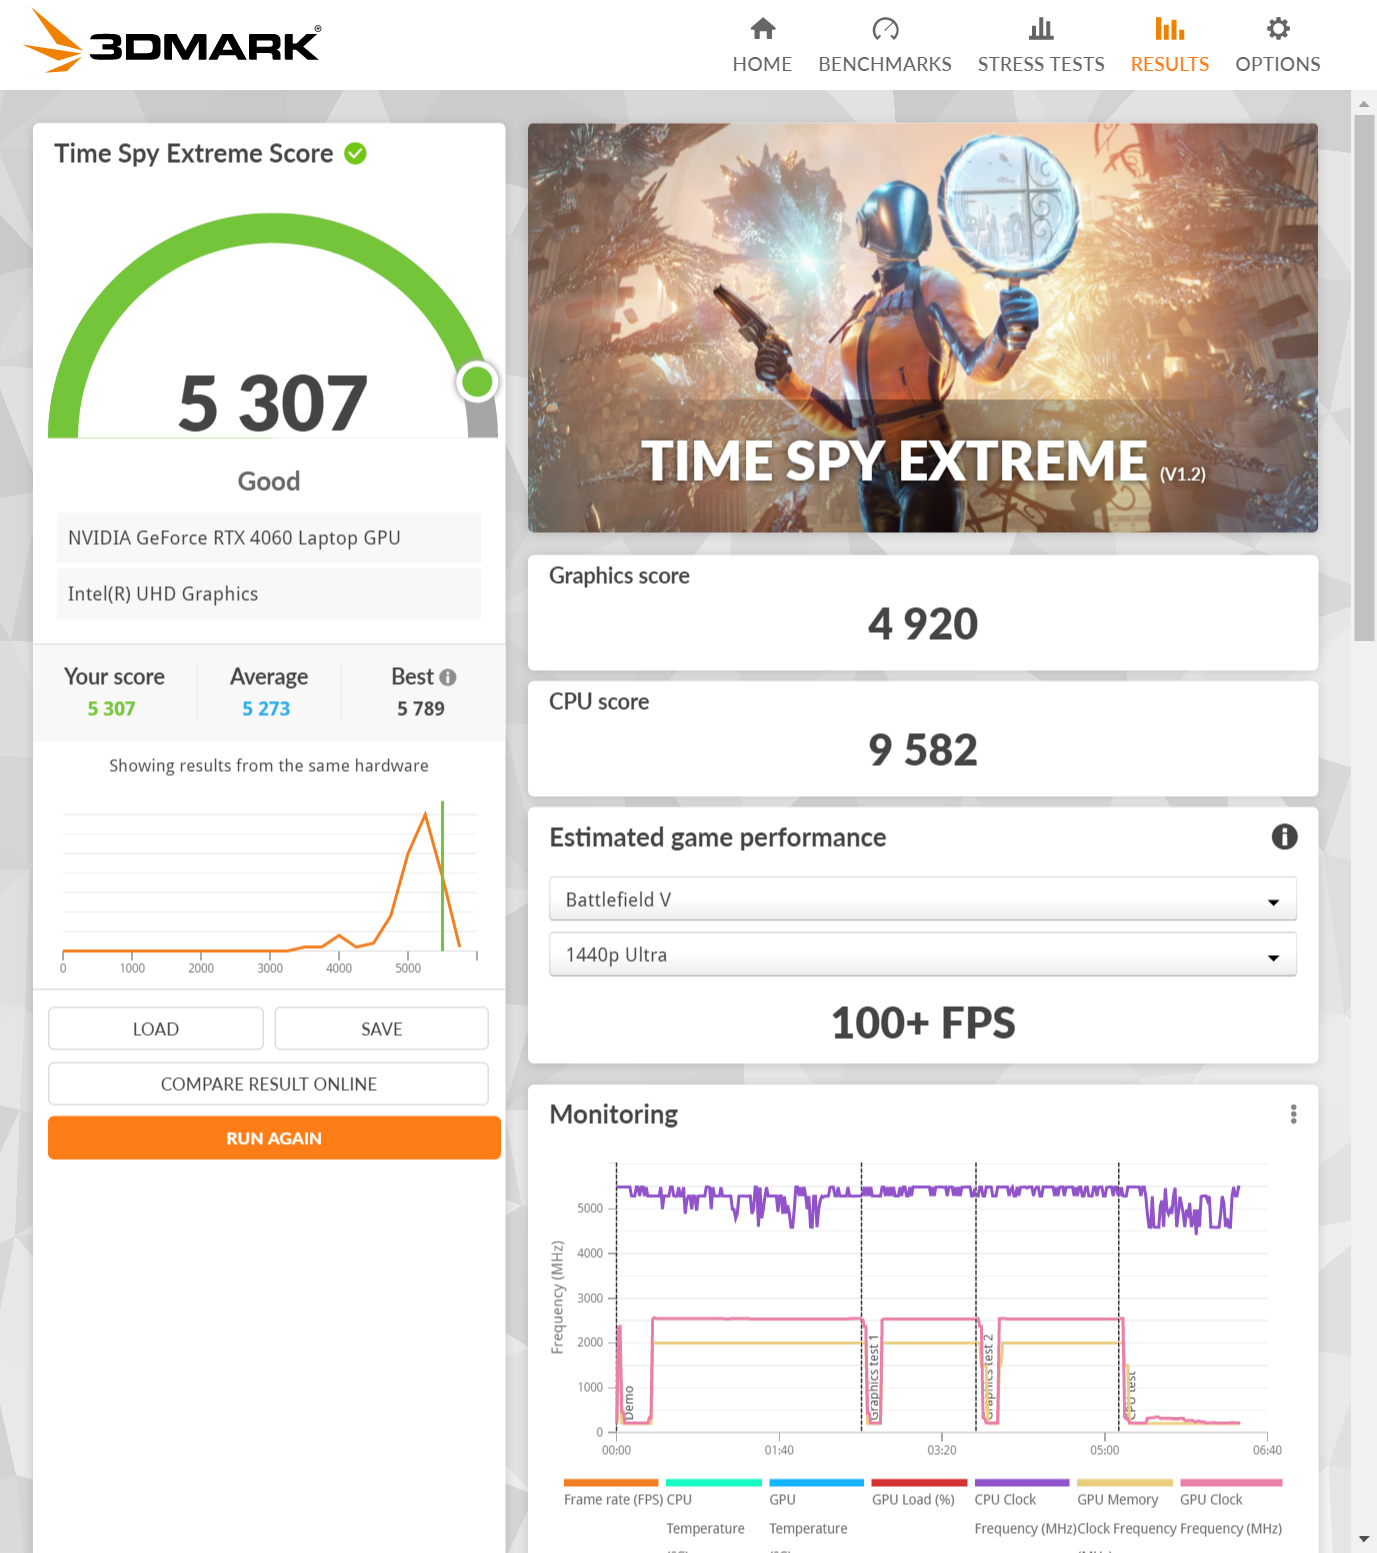The image size is (1377, 1553).
Task: Click the Monitoring section heading
Action: (614, 1114)
